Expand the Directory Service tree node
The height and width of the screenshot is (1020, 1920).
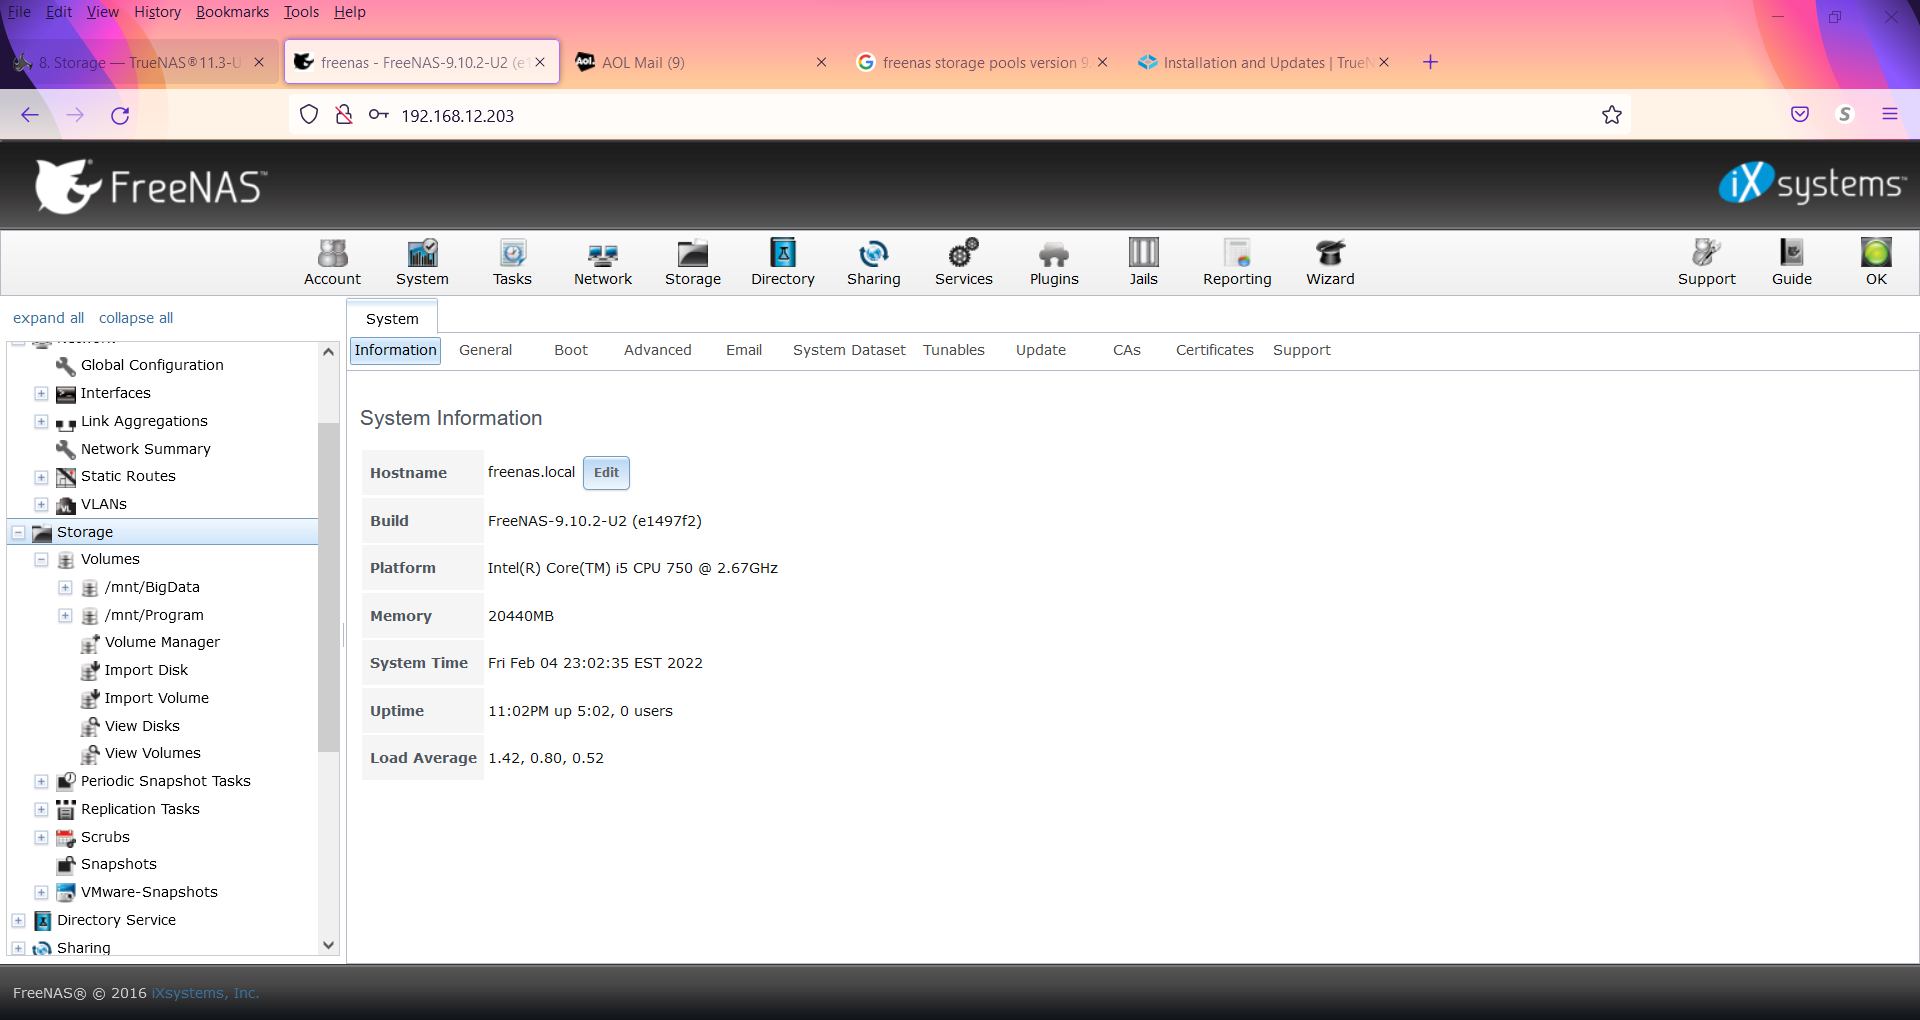pos(18,920)
